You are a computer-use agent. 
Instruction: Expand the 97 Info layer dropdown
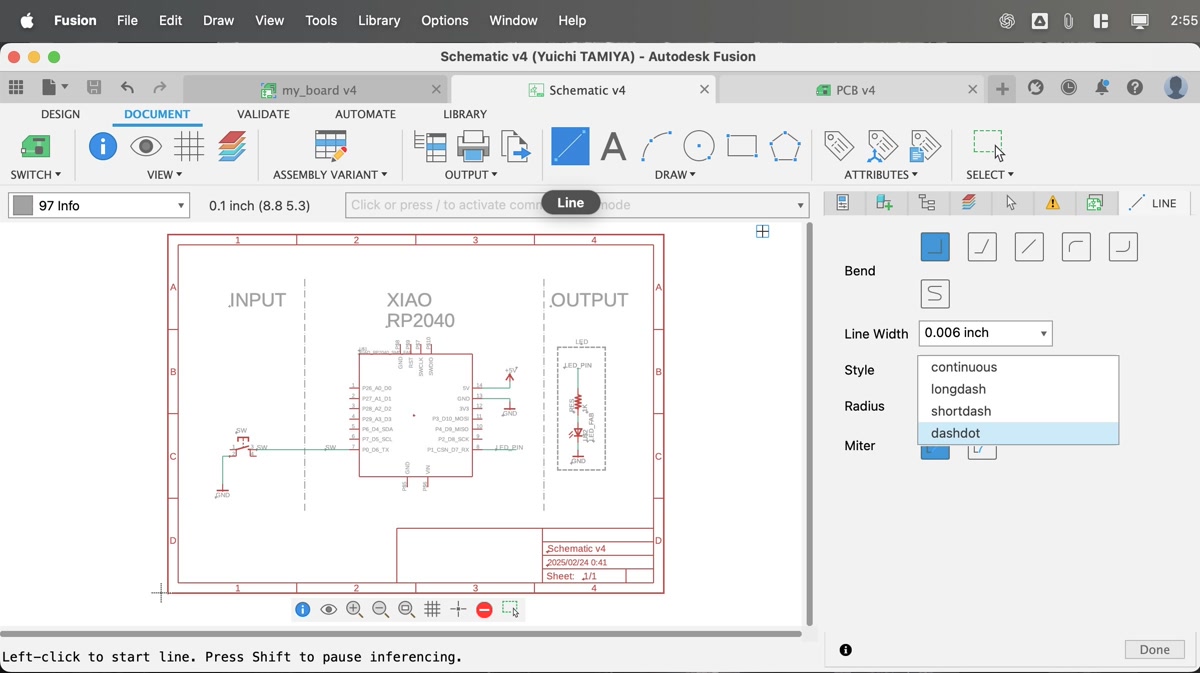[181, 206]
